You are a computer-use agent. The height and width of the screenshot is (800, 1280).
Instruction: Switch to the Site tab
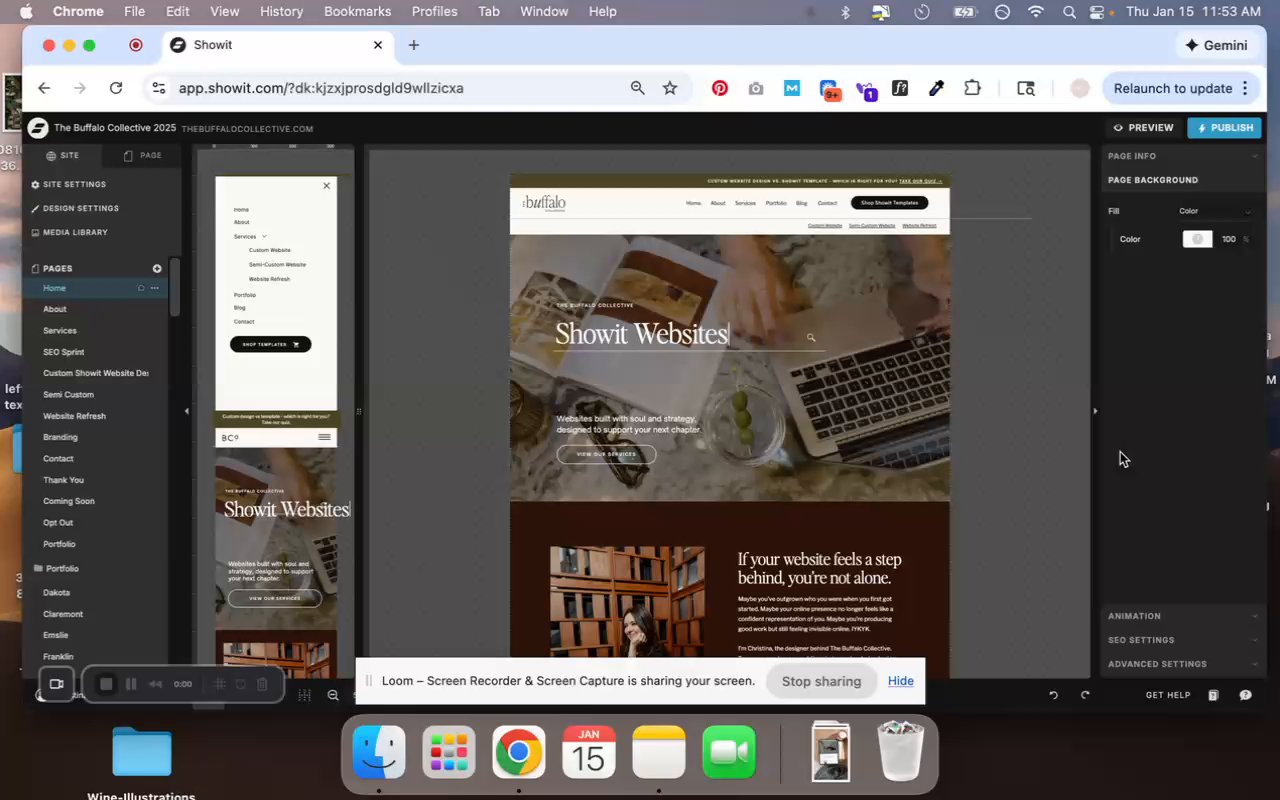(62, 156)
